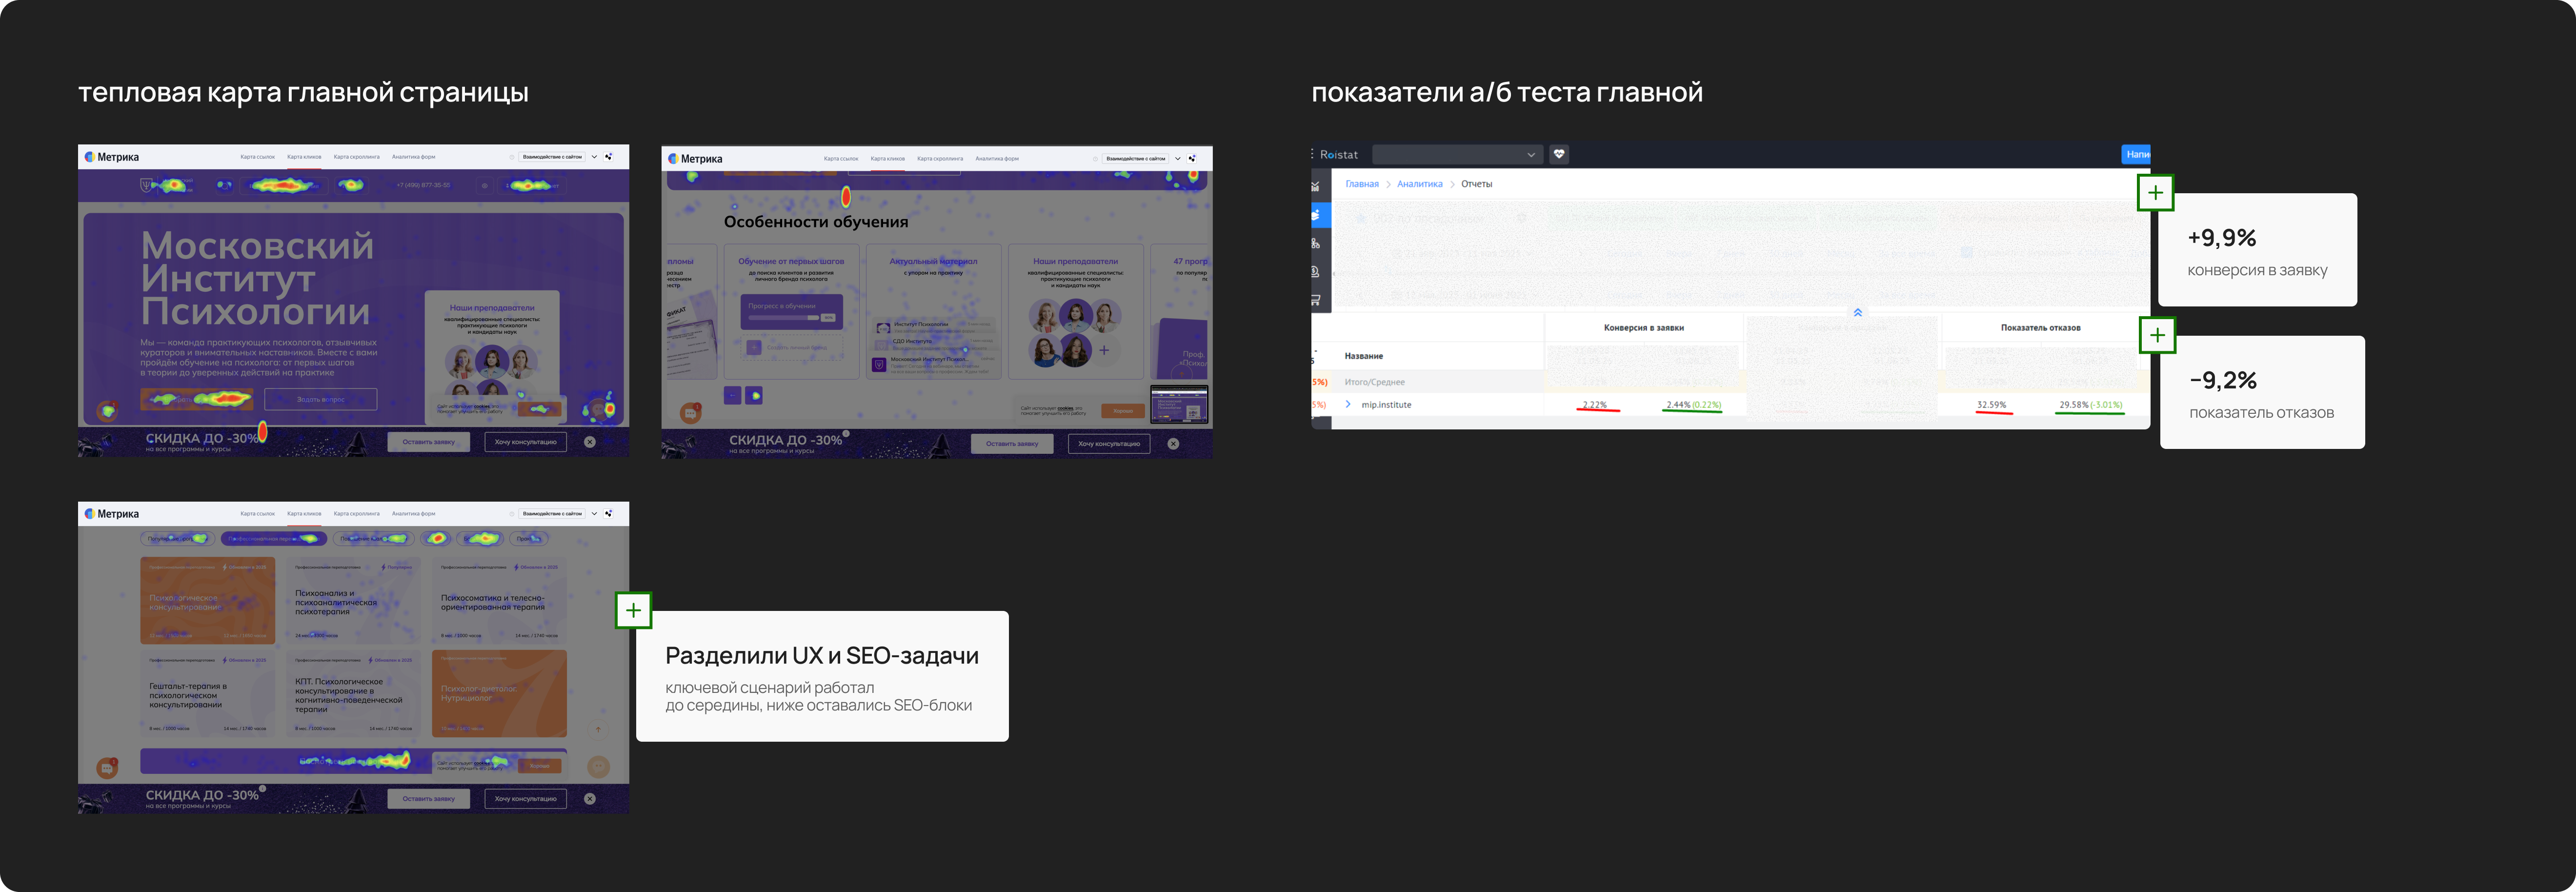Collapse the filters with the double-chevron arrow
This screenshot has width=2576, height=892.
pos(1858,313)
